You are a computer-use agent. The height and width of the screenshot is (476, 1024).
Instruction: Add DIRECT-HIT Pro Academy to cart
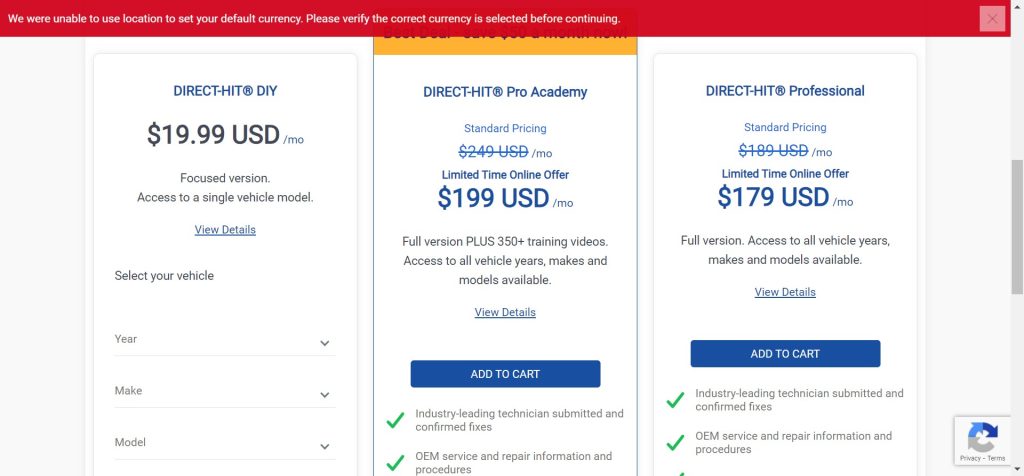(x=505, y=374)
